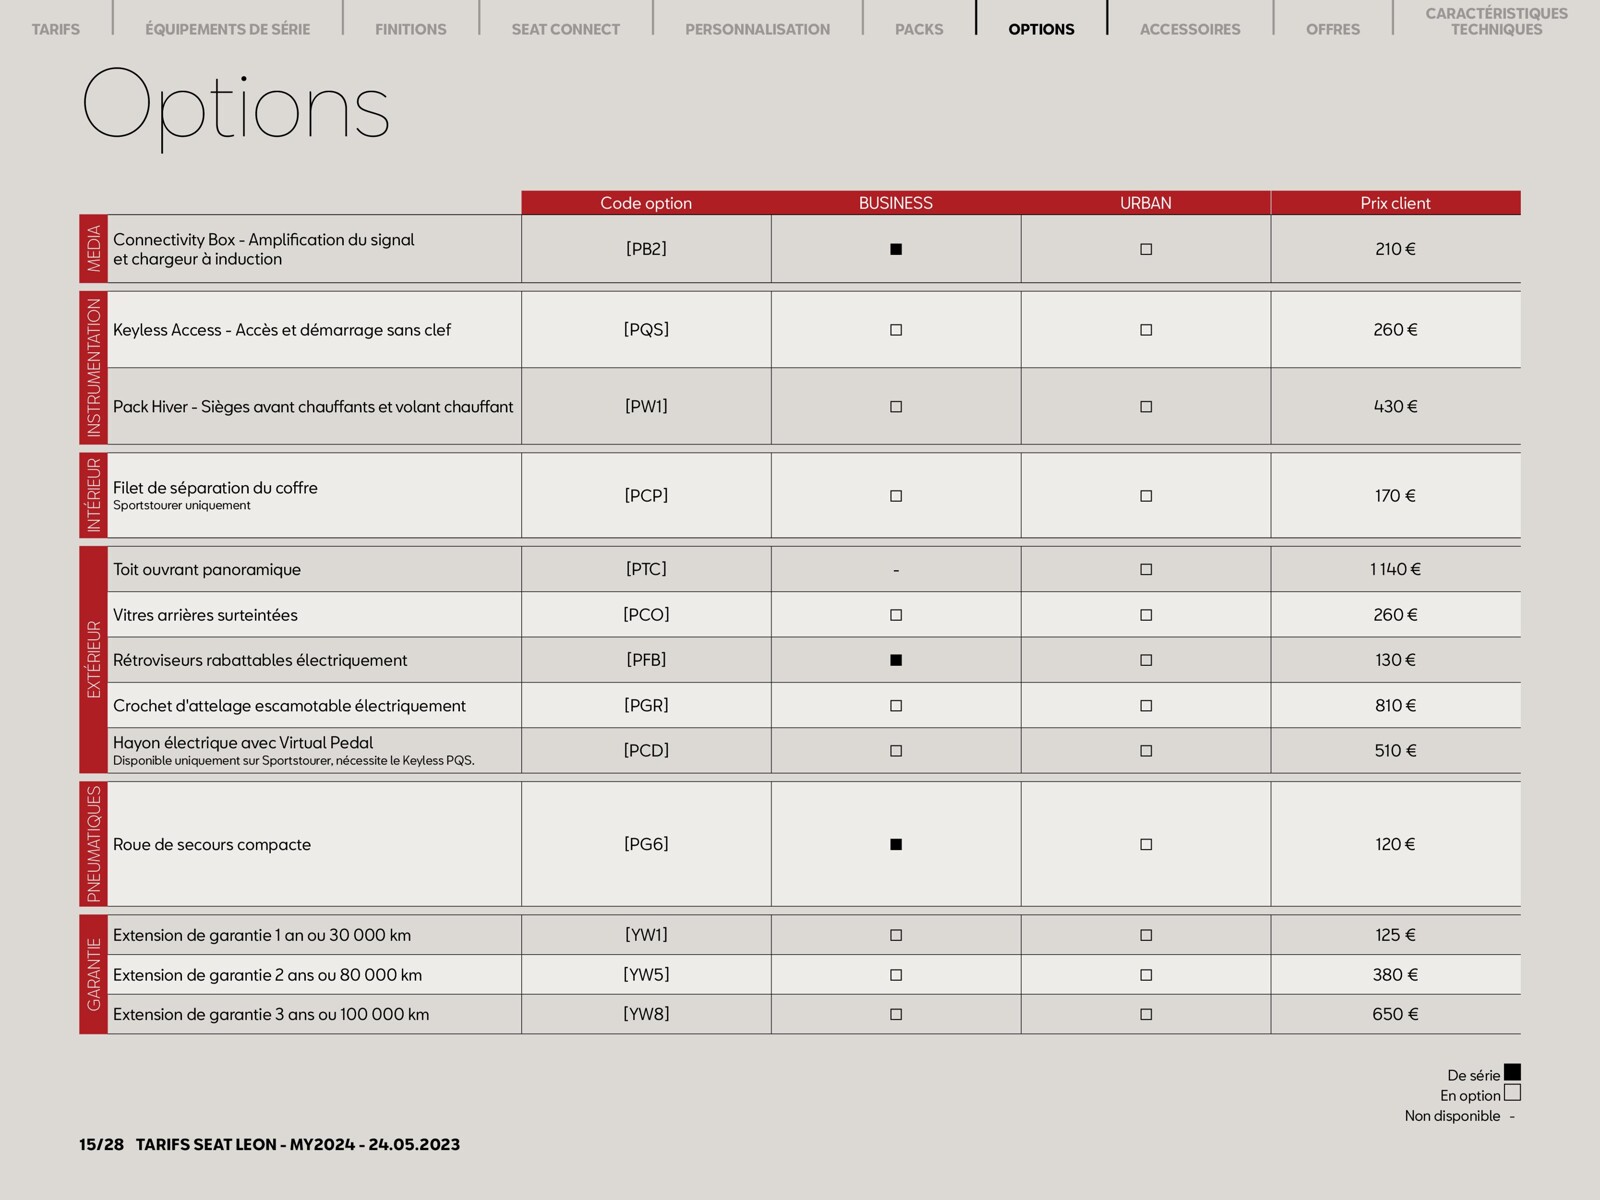Select the PERSONNALISATION tab
Viewport: 1600px width, 1200px height.
758,29
